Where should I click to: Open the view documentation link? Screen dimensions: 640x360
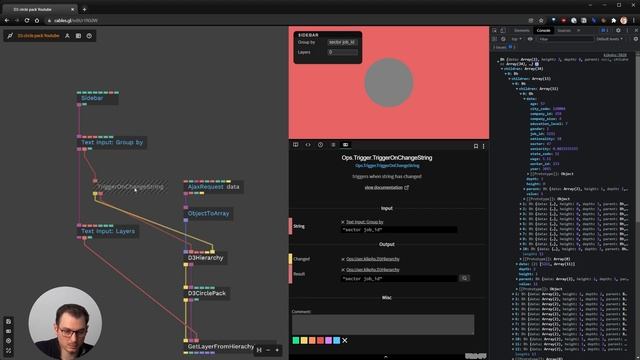coord(386,188)
